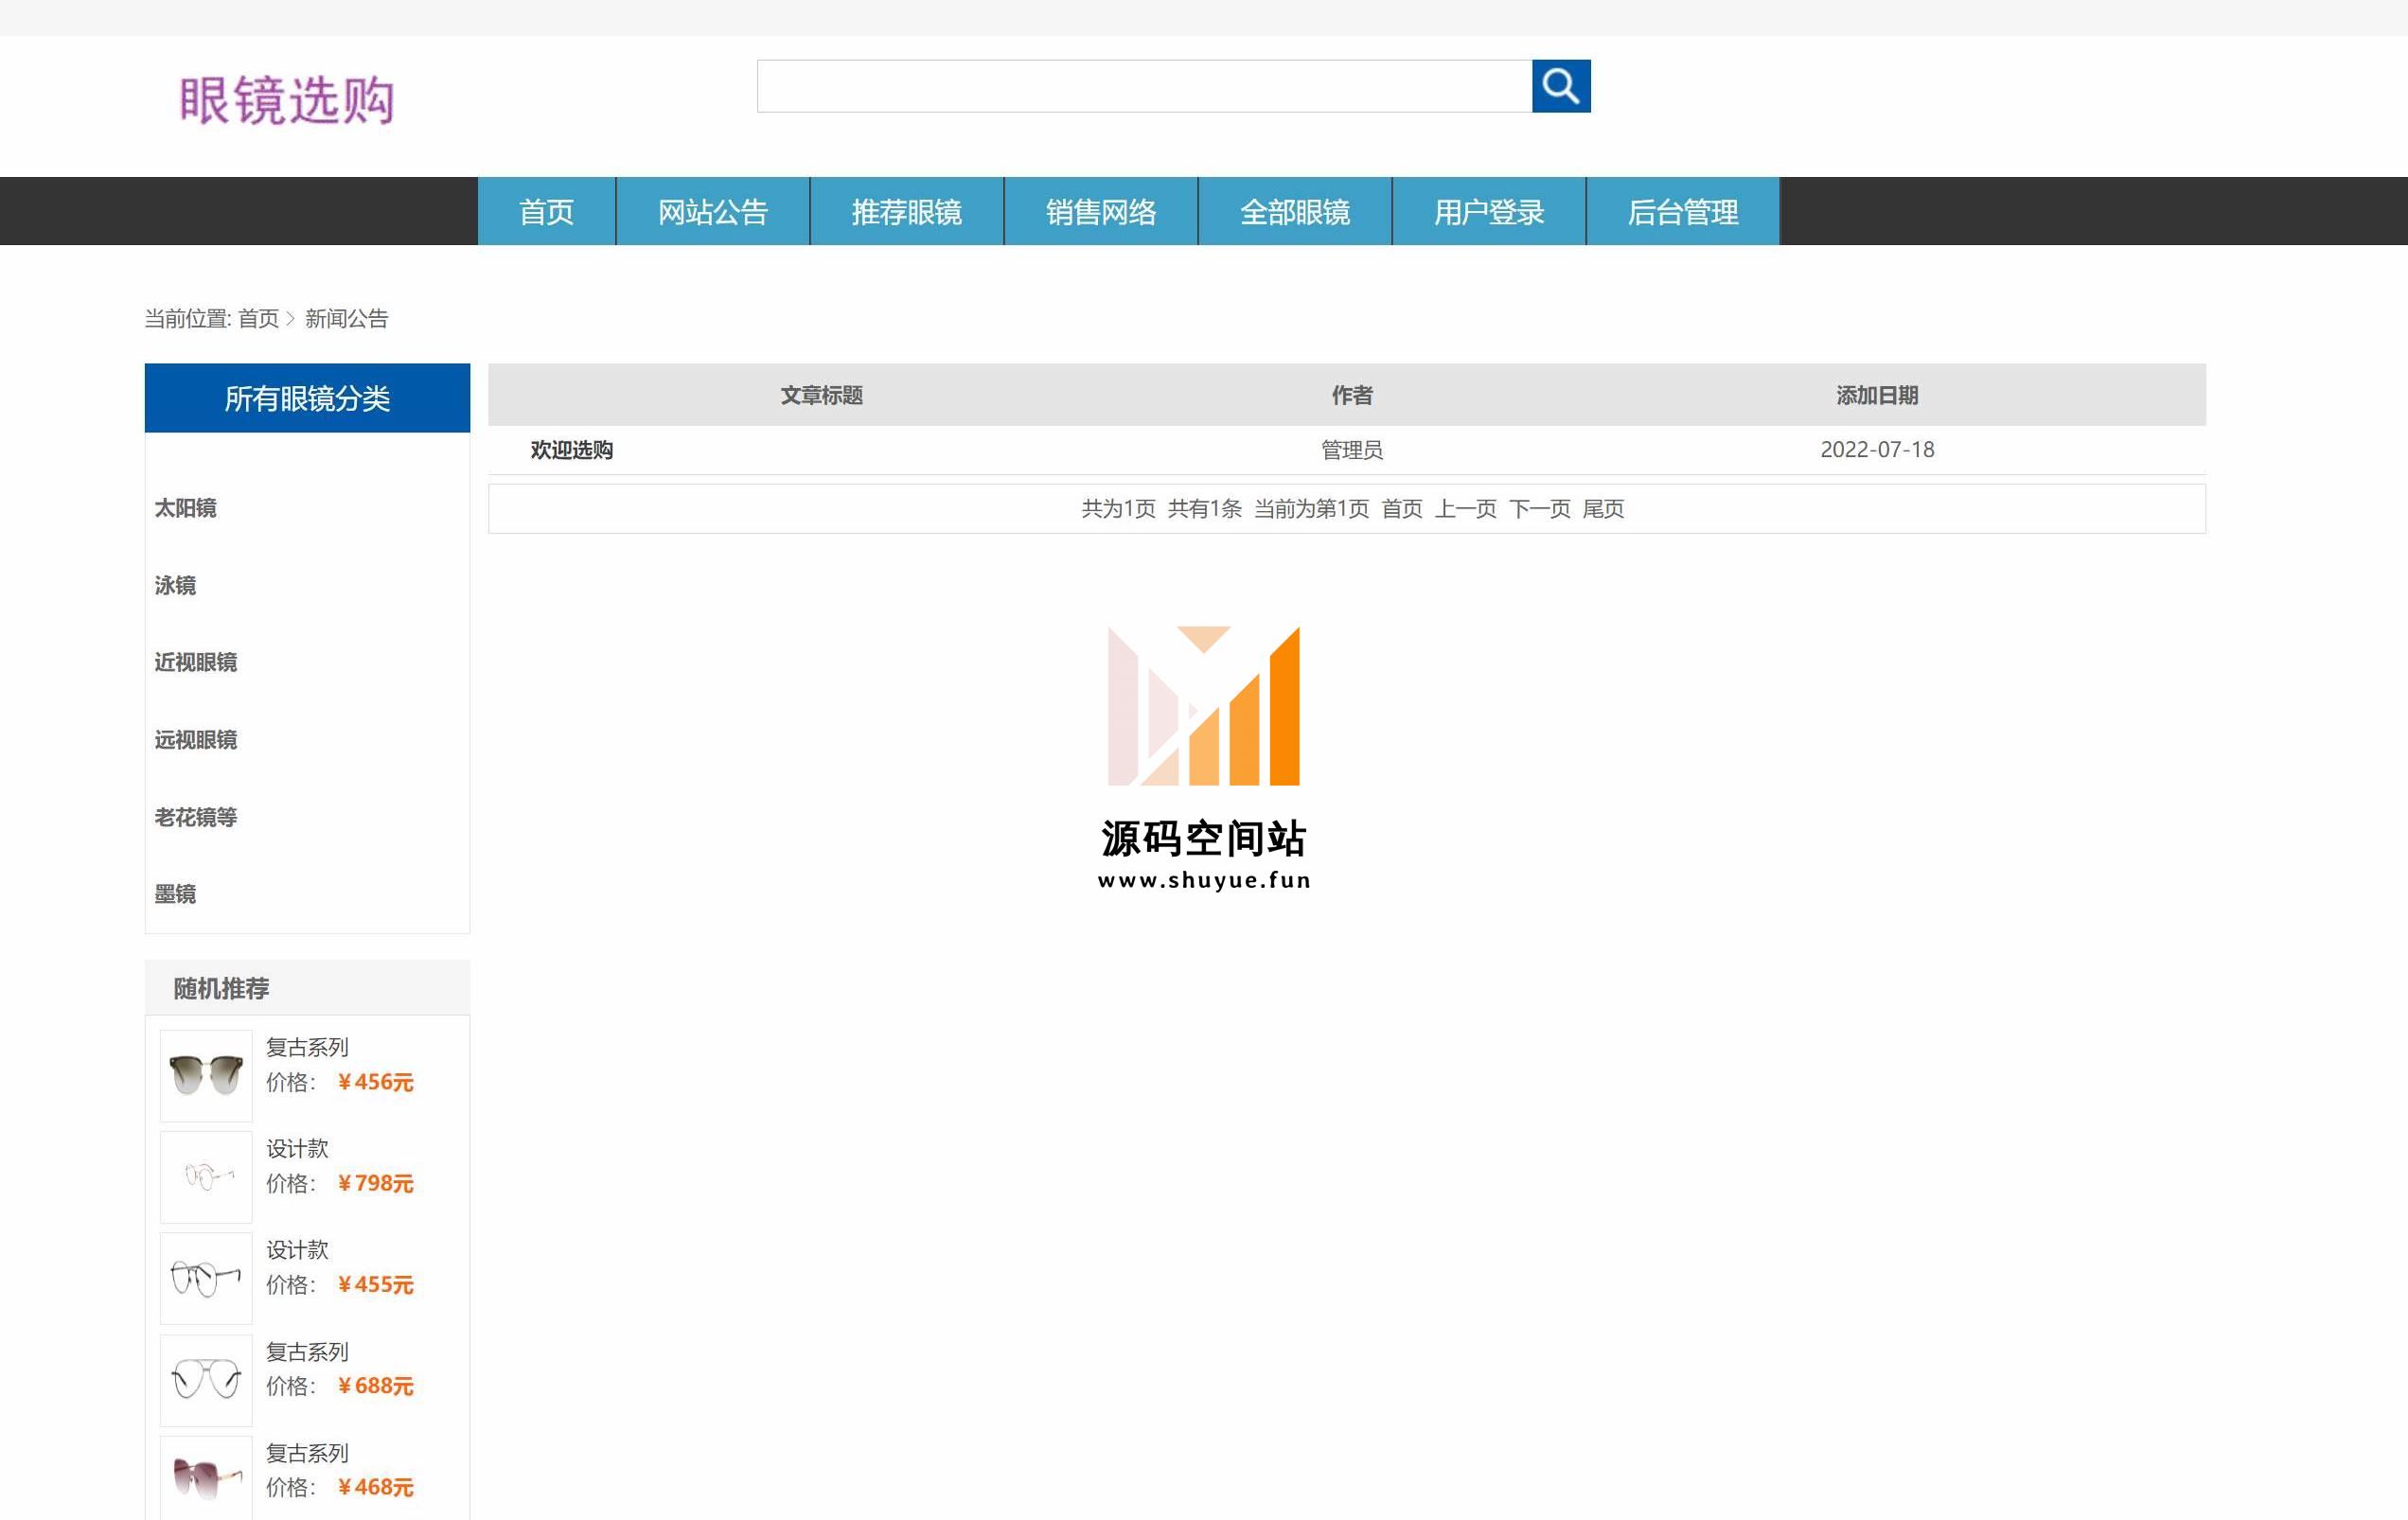Click the 管理员 author cell
The height and width of the screenshot is (1520, 2408).
[1352, 450]
